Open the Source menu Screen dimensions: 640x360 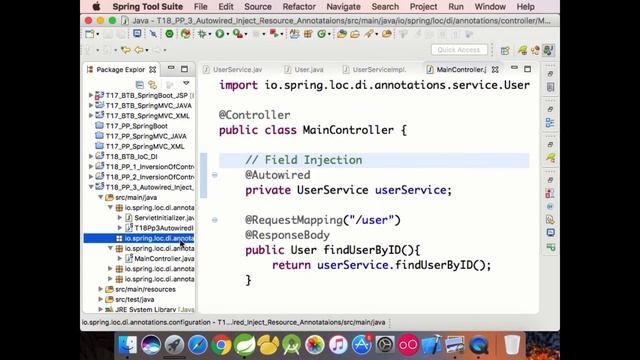[x=258, y=7]
